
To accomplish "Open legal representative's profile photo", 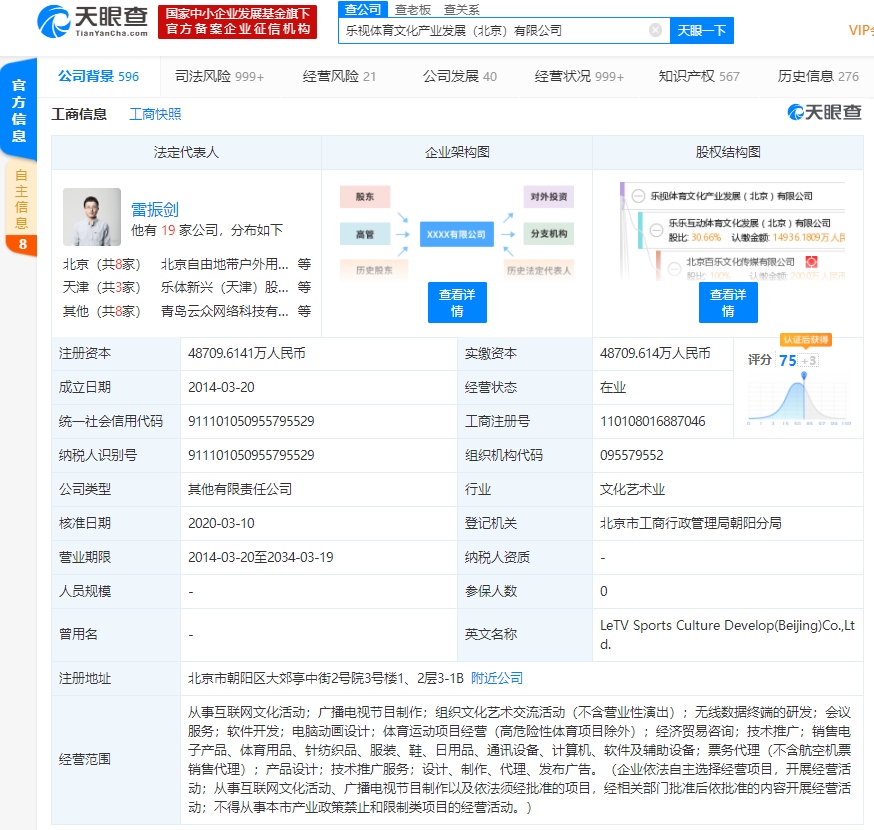I will coord(92,217).
